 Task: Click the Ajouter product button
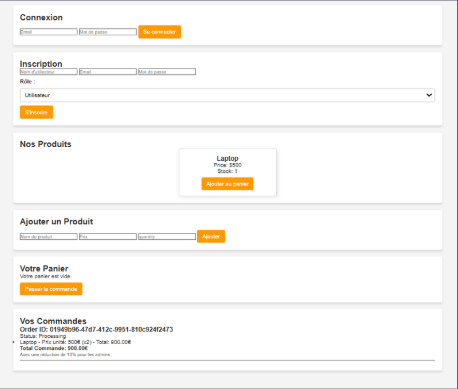click(211, 237)
